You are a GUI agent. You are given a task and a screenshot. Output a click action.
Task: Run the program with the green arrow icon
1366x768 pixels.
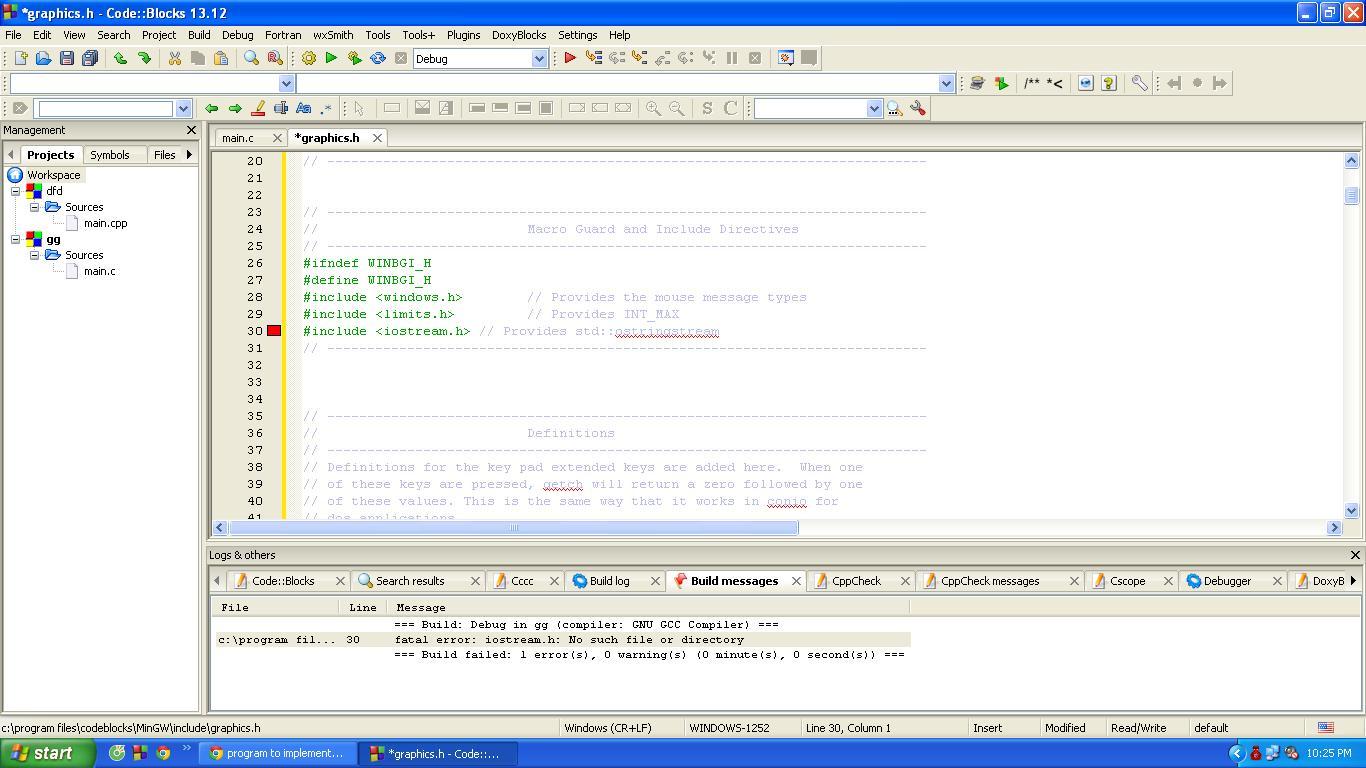pyautogui.click(x=331, y=58)
